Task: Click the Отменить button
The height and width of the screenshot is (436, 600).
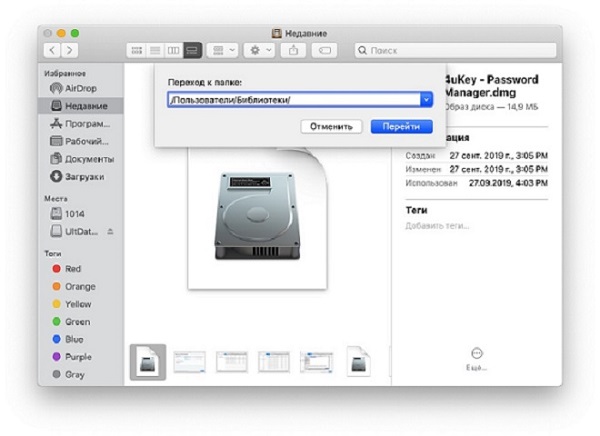Action: pyautogui.click(x=331, y=127)
